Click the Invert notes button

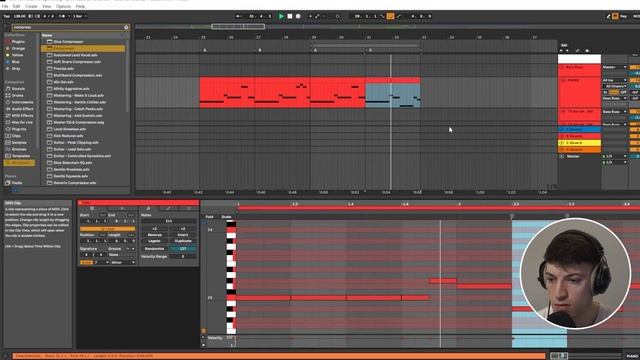[183, 235]
